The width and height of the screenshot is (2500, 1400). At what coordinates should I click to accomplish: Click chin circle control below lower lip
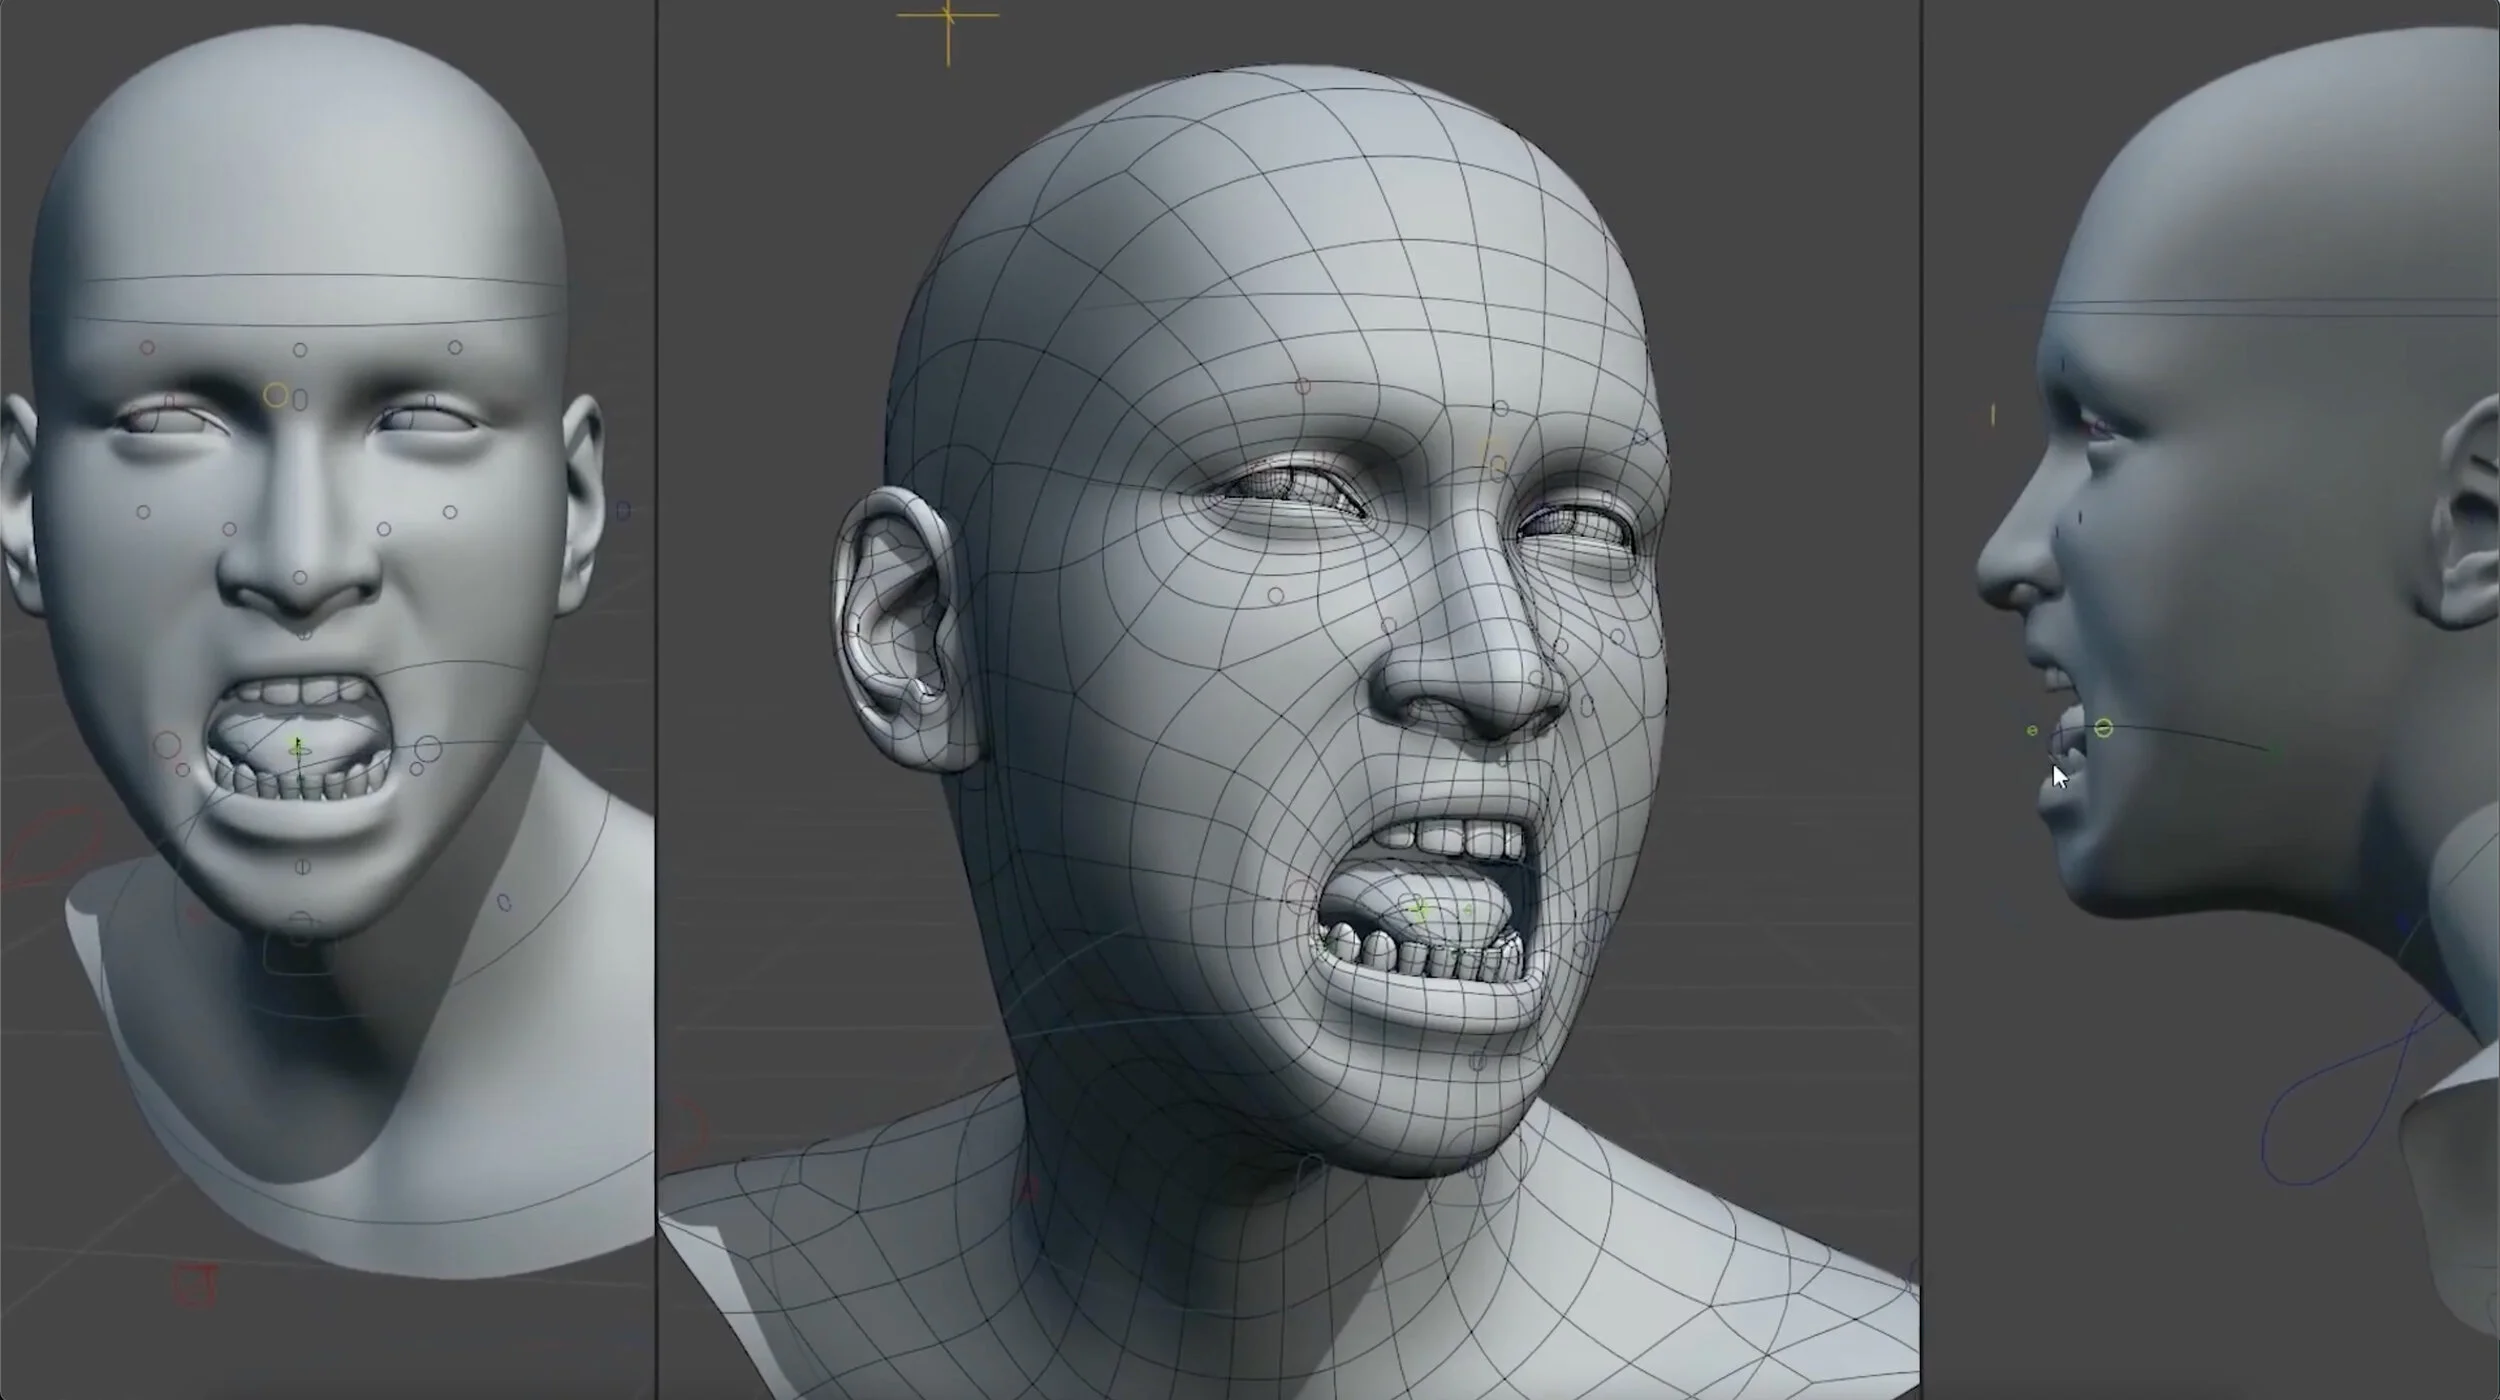(302, 867)
